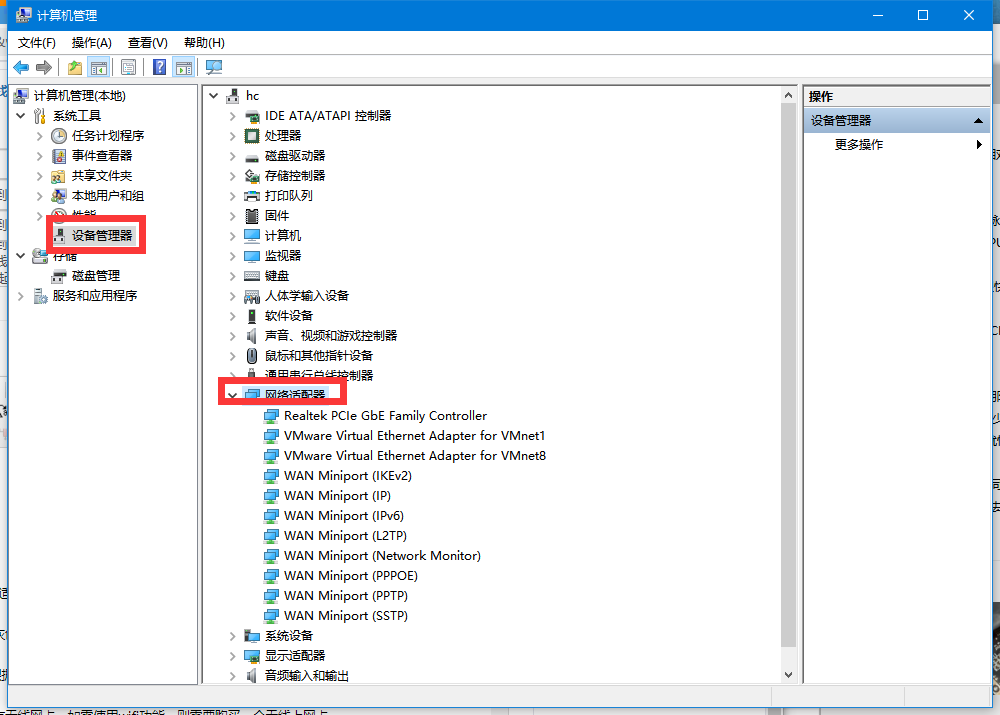The height and width of the screenshot is (715, 1000).
Task: Select WAN Miniport (PPPOE) device
Action: click(351, 575)
